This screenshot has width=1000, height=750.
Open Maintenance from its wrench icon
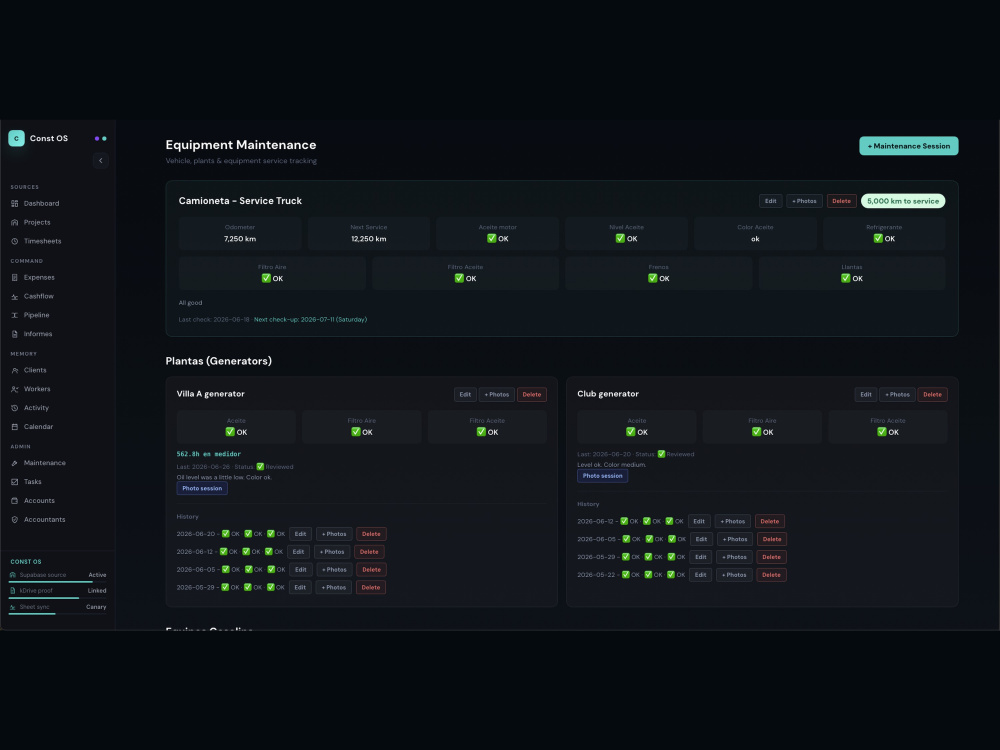click(15, 463)
